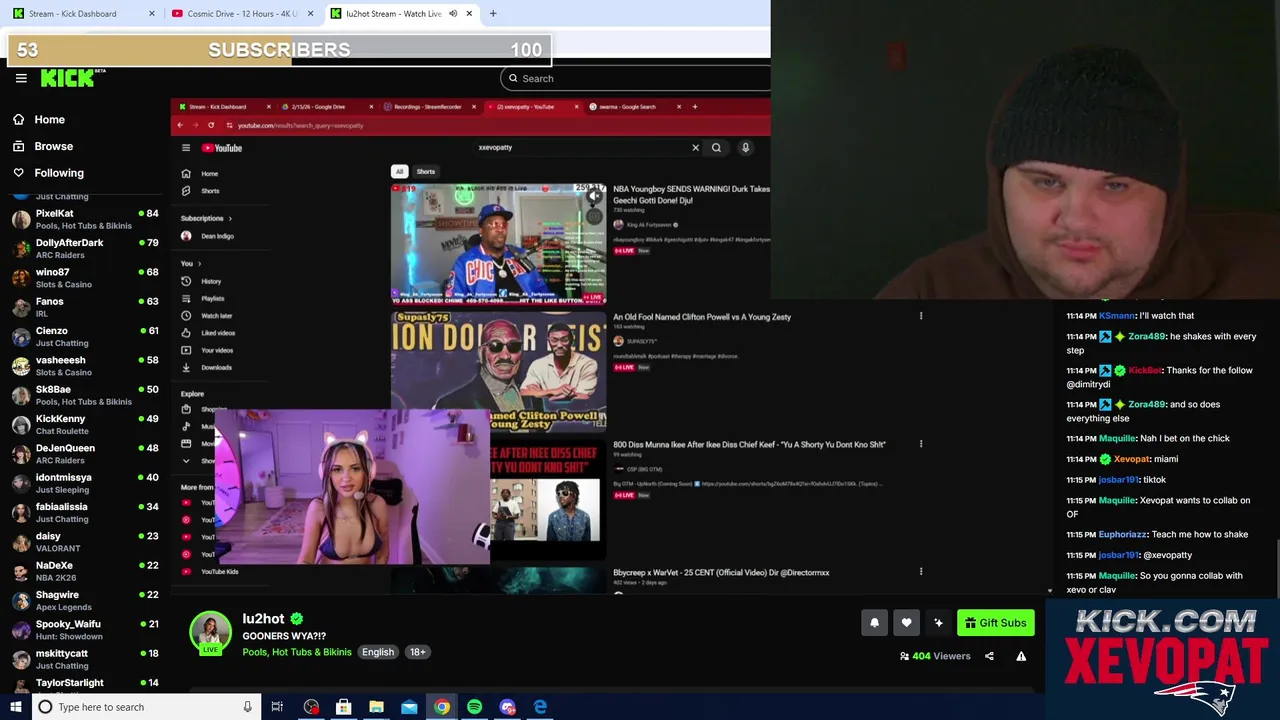Screen dimensions: 1280x720
Task: Open idontmissya channel in sidebar
Action: (85, 483)
